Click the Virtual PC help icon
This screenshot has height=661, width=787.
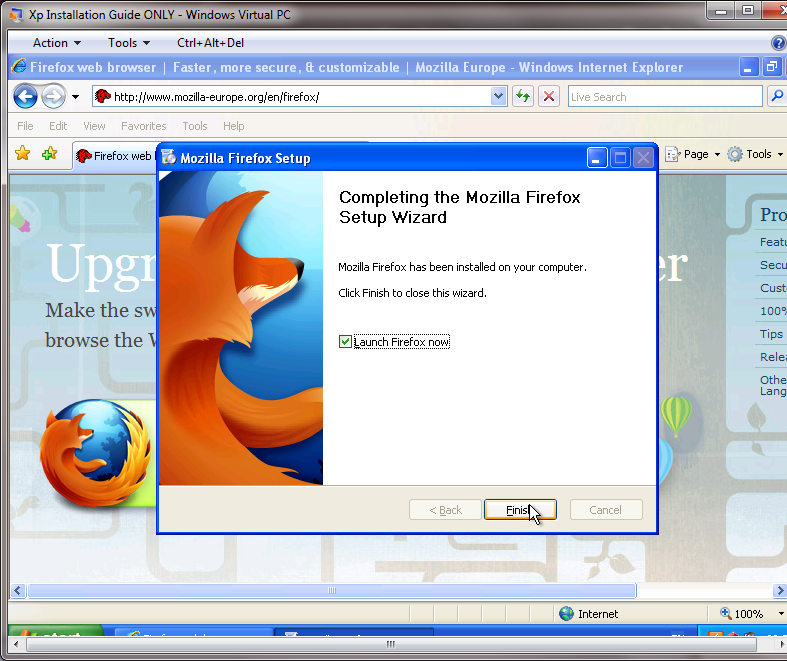[778, 43]
